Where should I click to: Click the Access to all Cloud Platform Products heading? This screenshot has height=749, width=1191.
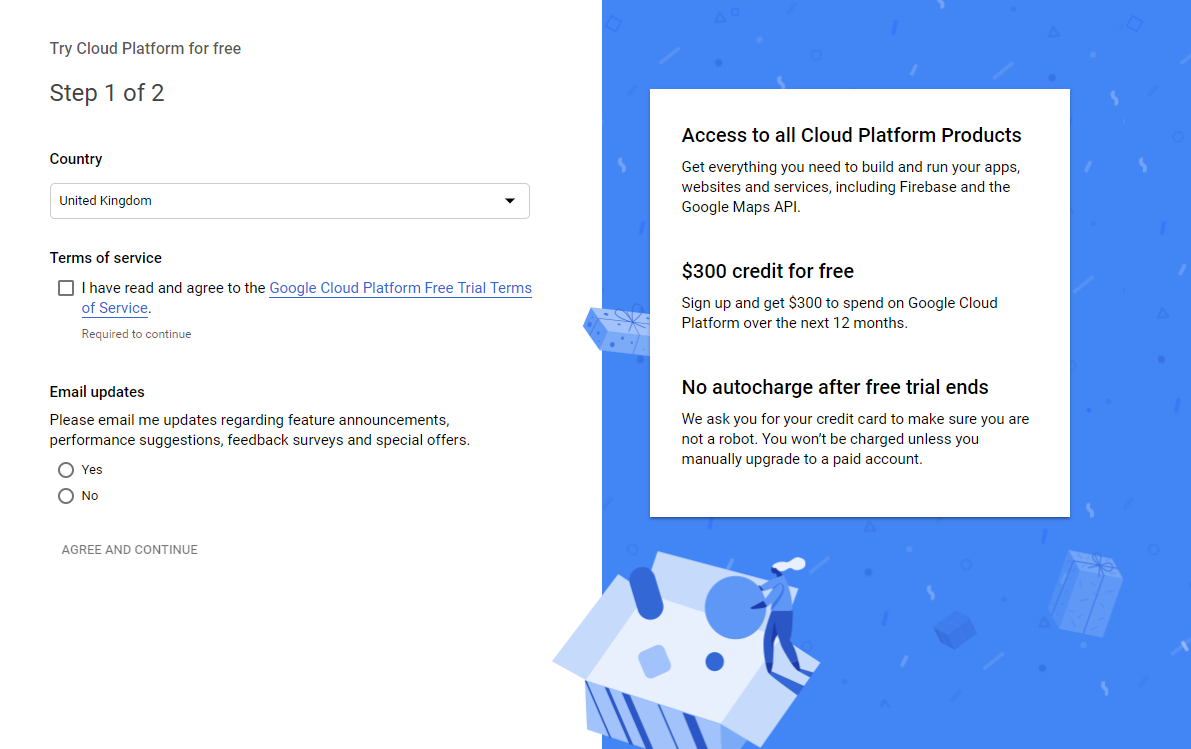tap(851, 135)
